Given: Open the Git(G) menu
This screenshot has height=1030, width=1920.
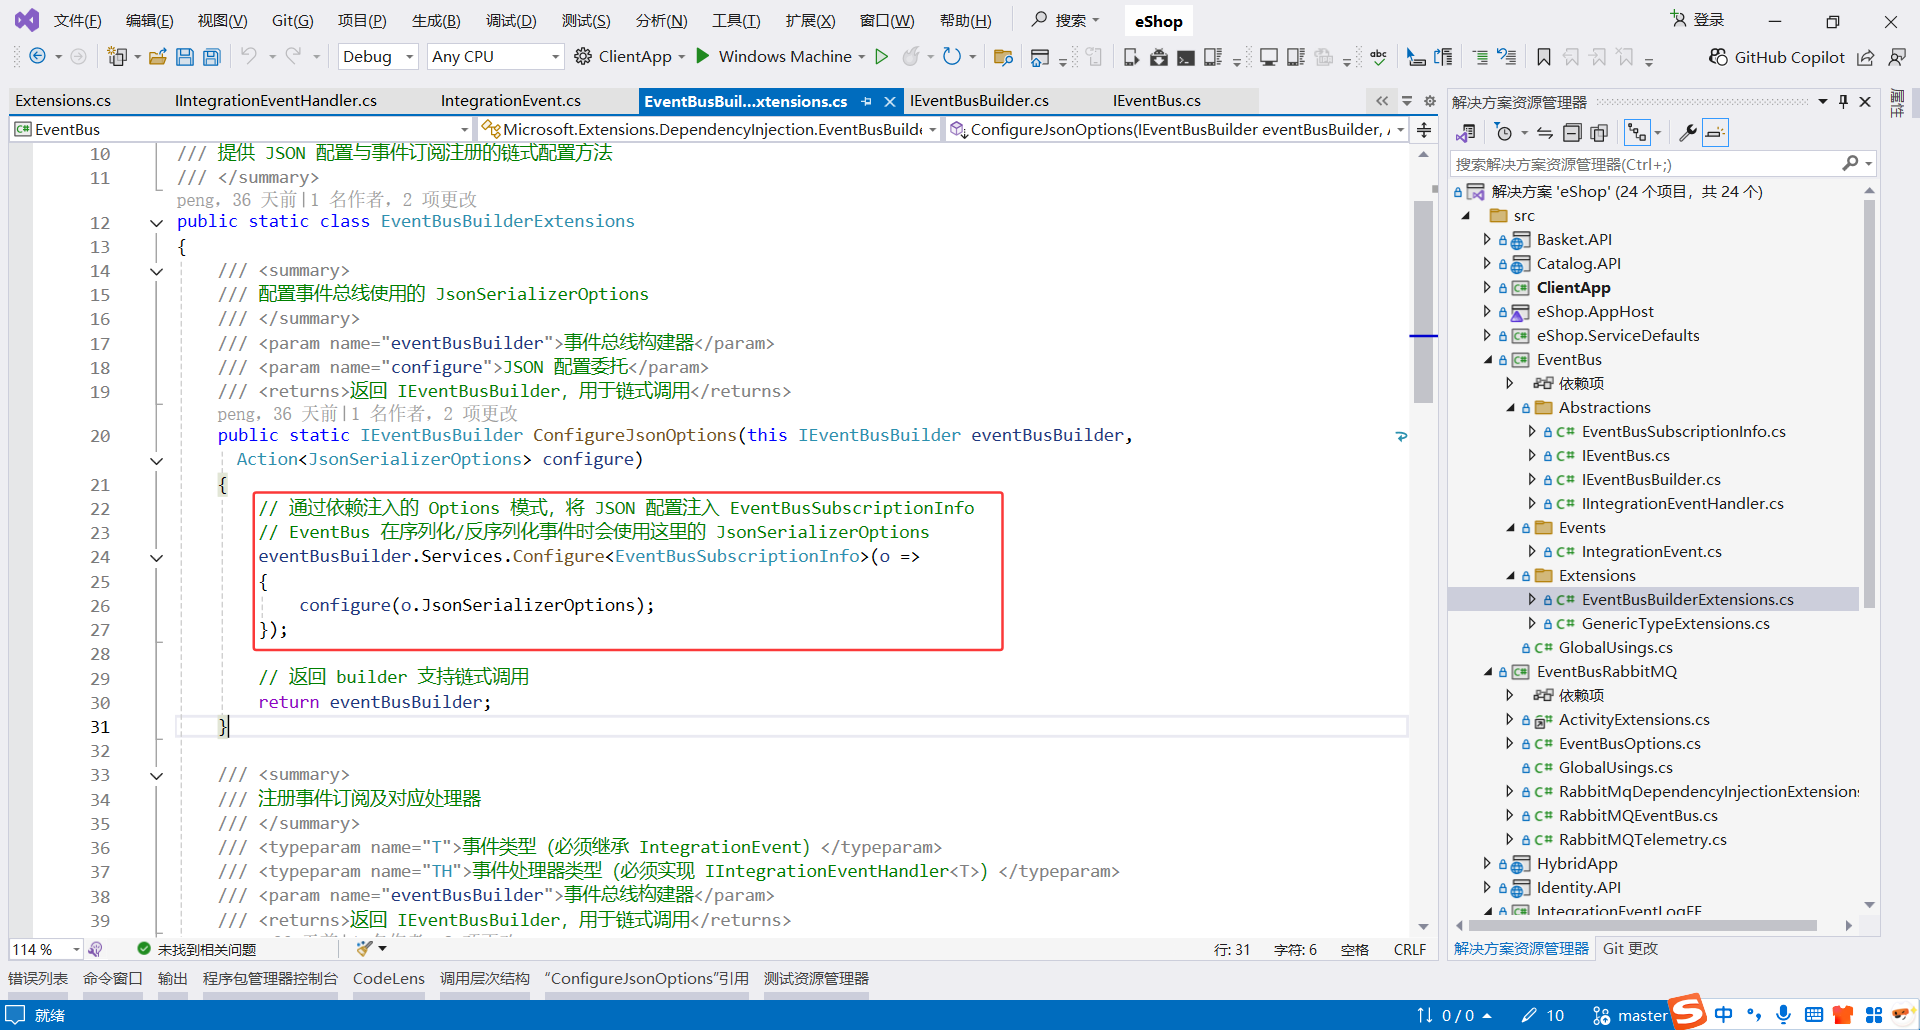Looking at the screenshot, I should 292,21.
